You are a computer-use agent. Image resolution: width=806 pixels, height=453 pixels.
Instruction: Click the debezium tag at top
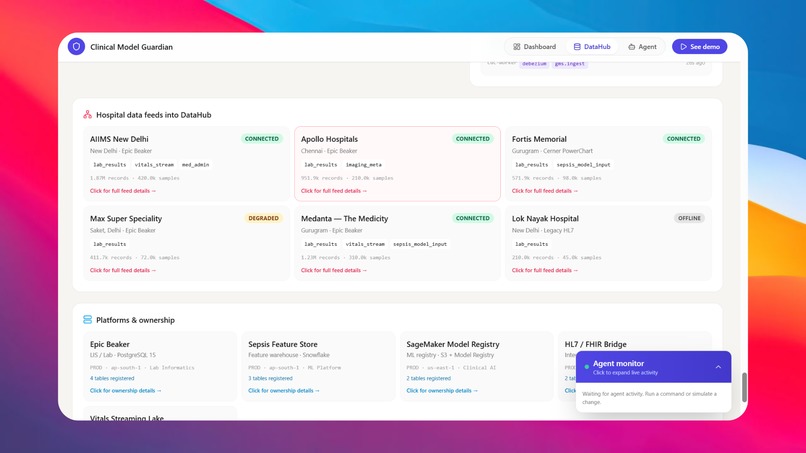(534, 64)
